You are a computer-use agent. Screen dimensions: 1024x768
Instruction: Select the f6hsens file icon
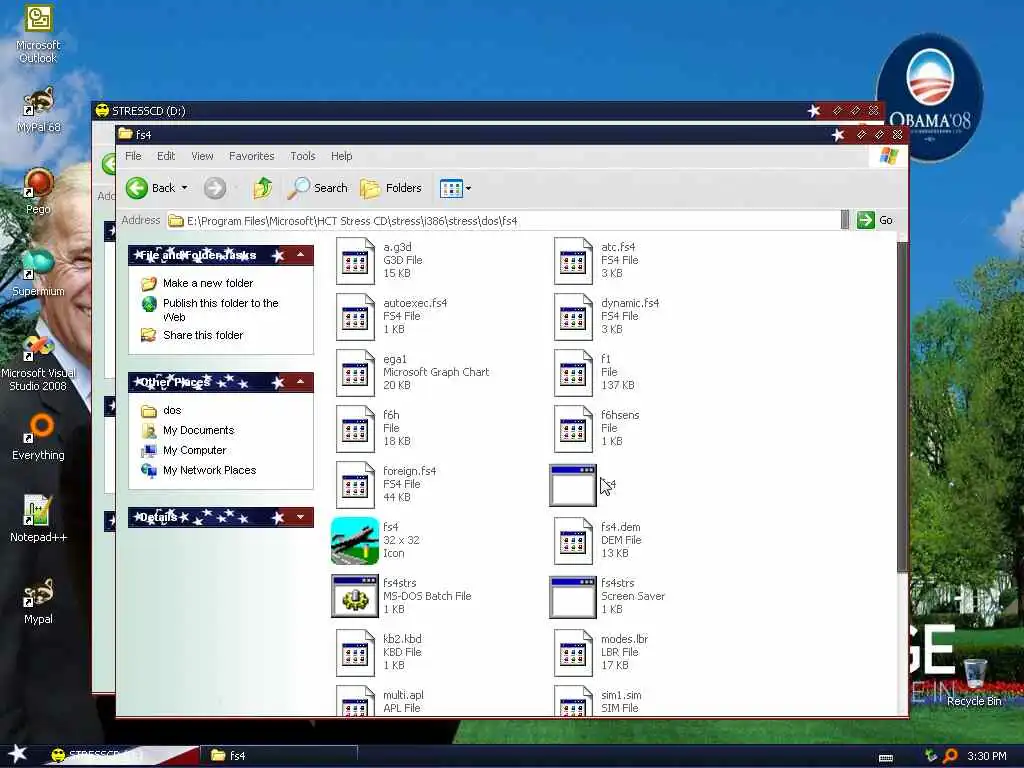coord(573,429)
